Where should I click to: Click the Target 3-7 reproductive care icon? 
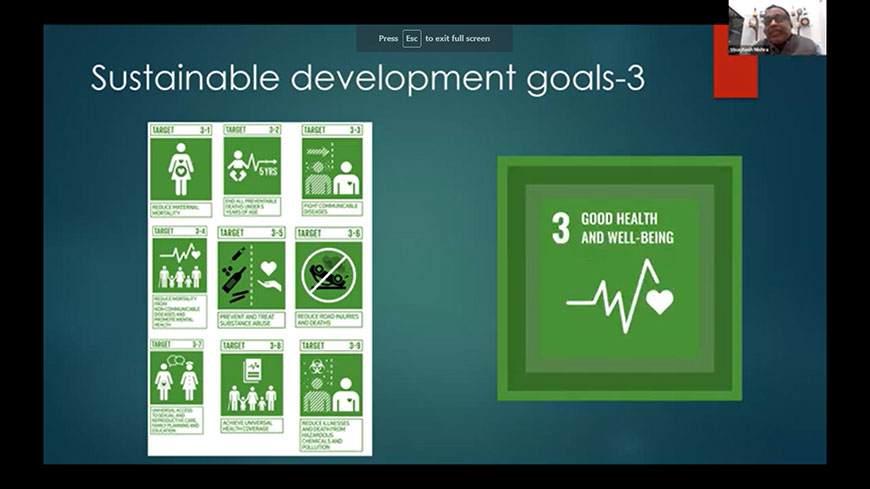point(176,377)
